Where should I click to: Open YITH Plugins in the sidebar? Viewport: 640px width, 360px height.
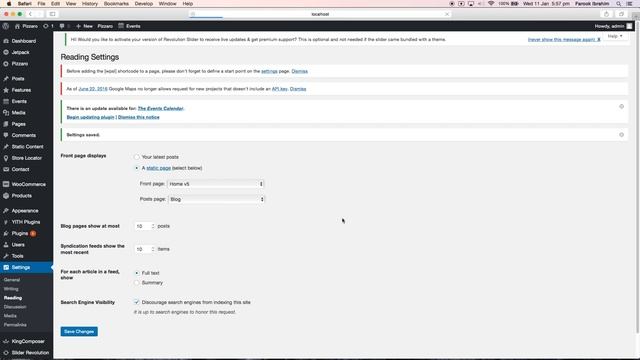tap(26, 222)
